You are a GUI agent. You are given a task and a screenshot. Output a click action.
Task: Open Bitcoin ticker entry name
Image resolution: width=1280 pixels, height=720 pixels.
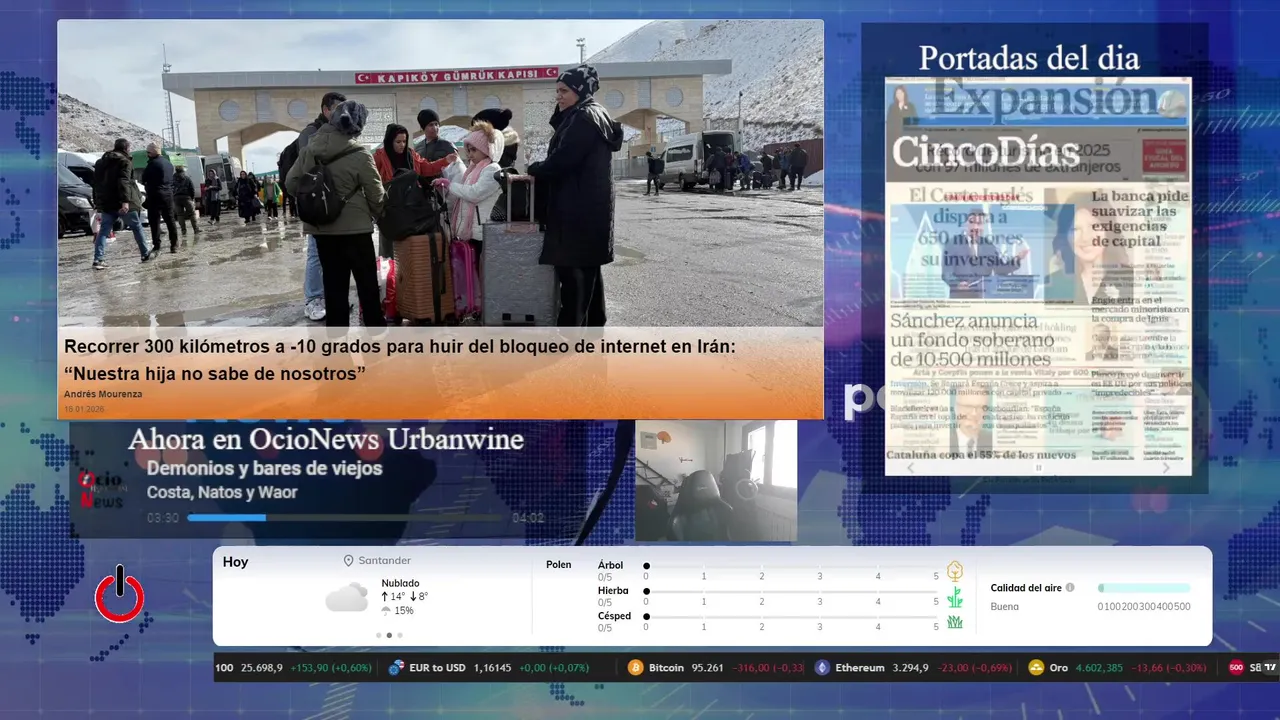coord(666,668)
